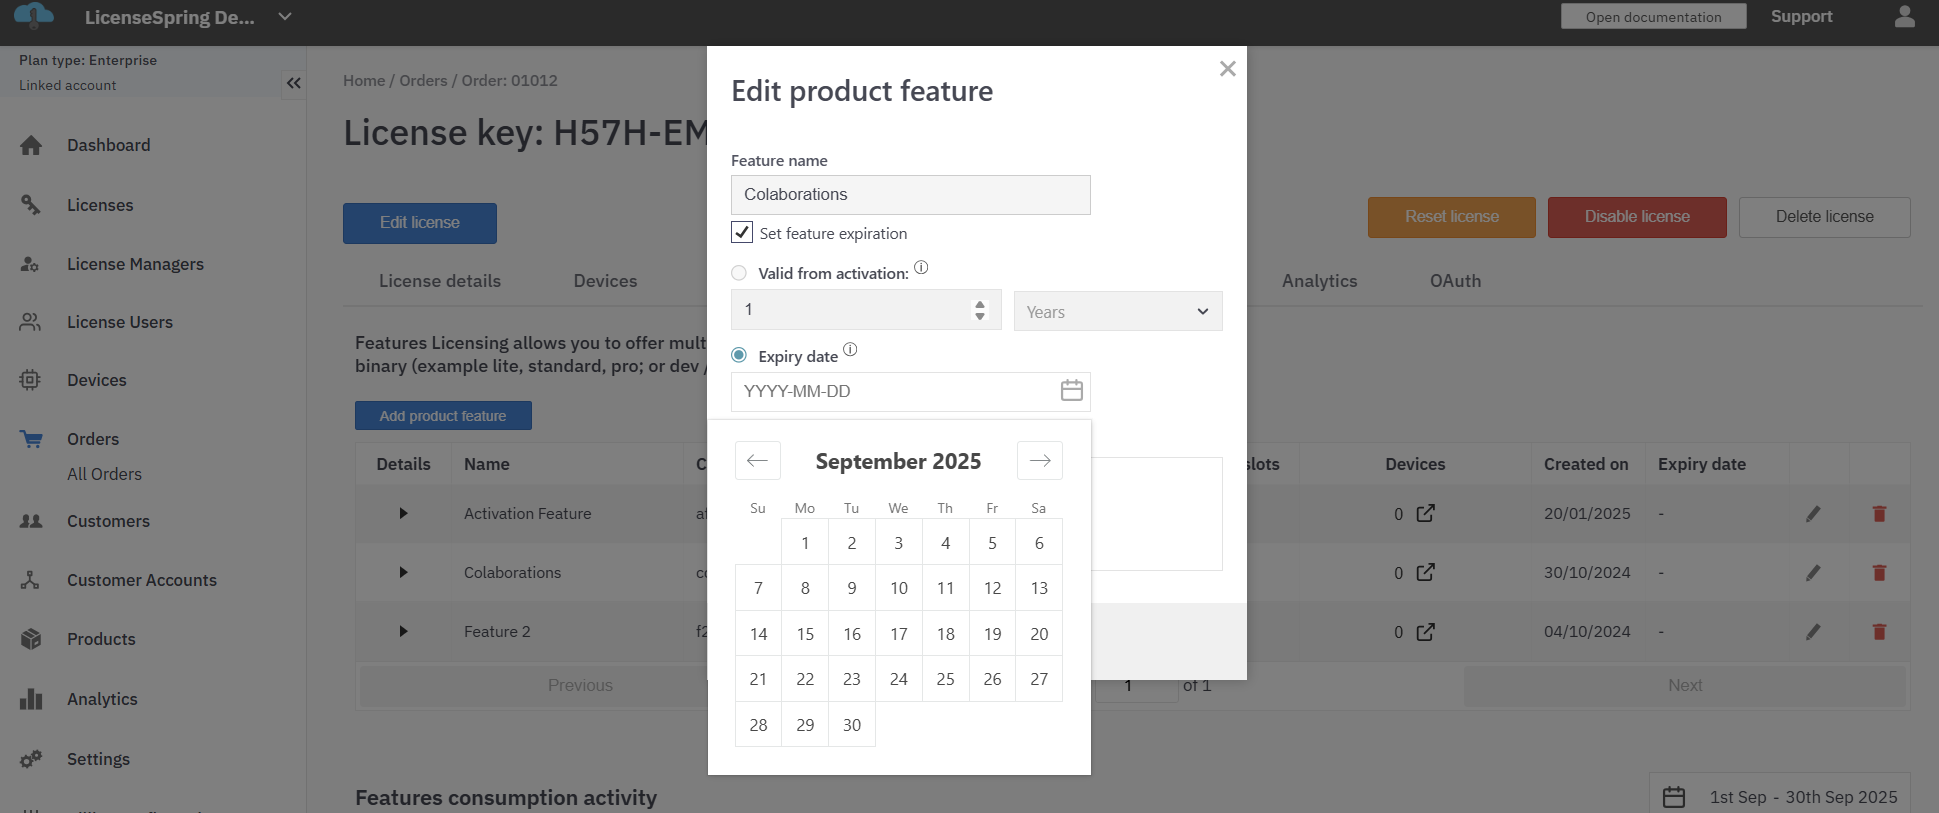The image size is (1939, 813).
Task: Open the LicenseSpring account switcher dropdown
Action: click(x=285, y=17)
